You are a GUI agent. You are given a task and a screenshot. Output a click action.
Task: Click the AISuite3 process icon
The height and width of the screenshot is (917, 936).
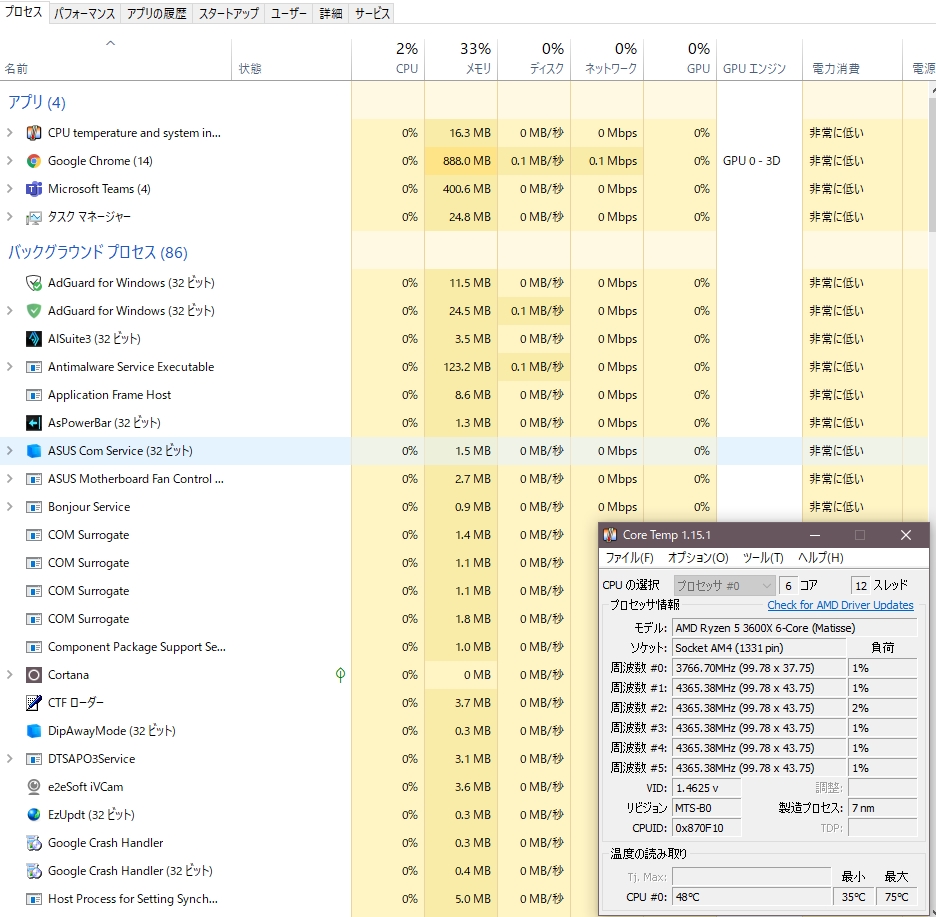click(x=34, y=339)
